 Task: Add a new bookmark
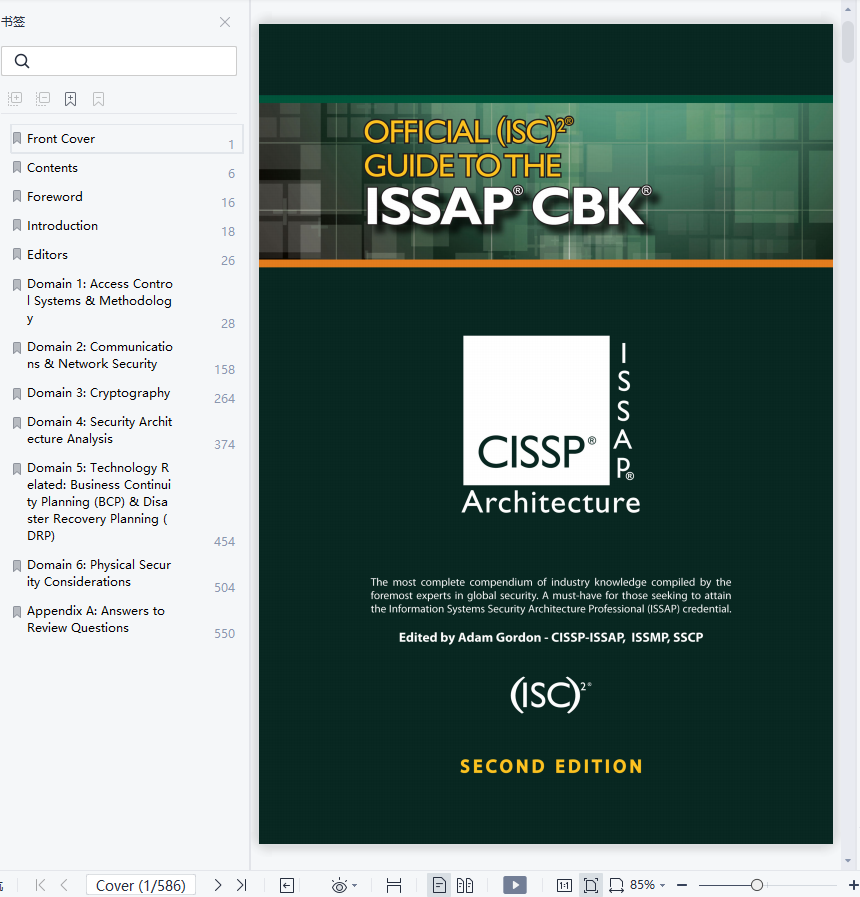coord(70,99)
